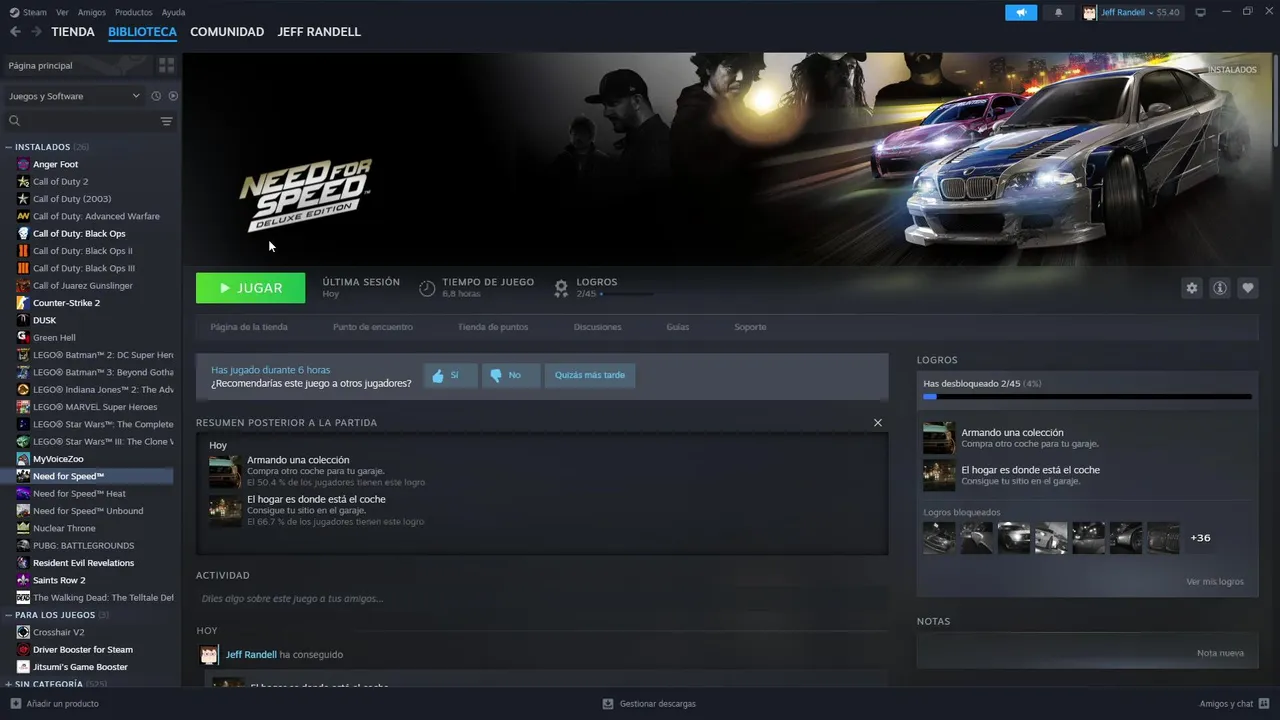Image resolution: width=1280 pixels, height=720 pixels.
Task: Click the main page scrollbar
Action: [x=1275, y=100]
